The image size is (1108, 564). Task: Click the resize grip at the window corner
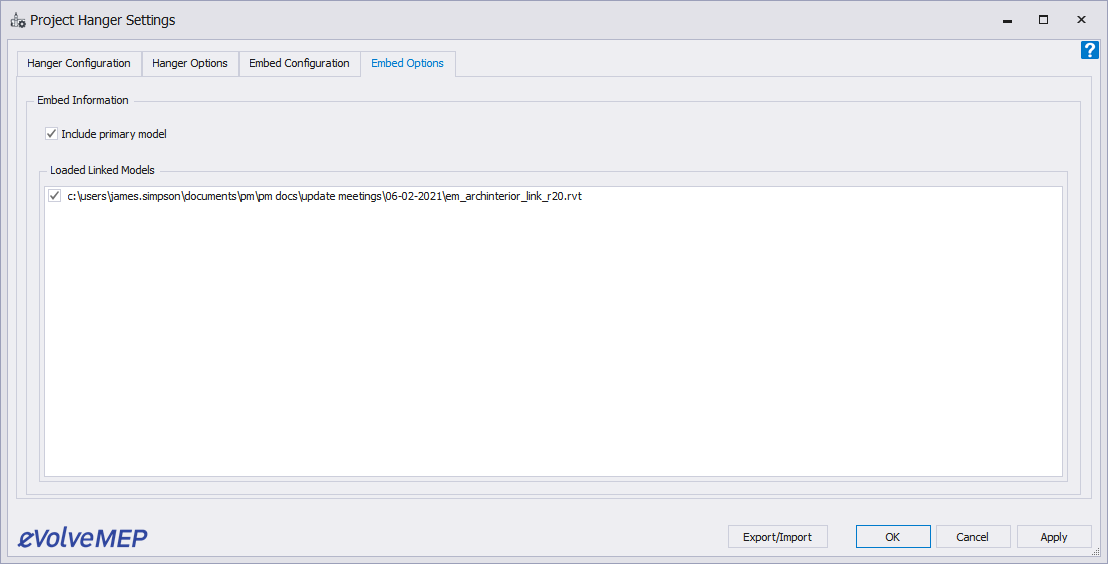pyautogui.click(x=1095, y=551)
